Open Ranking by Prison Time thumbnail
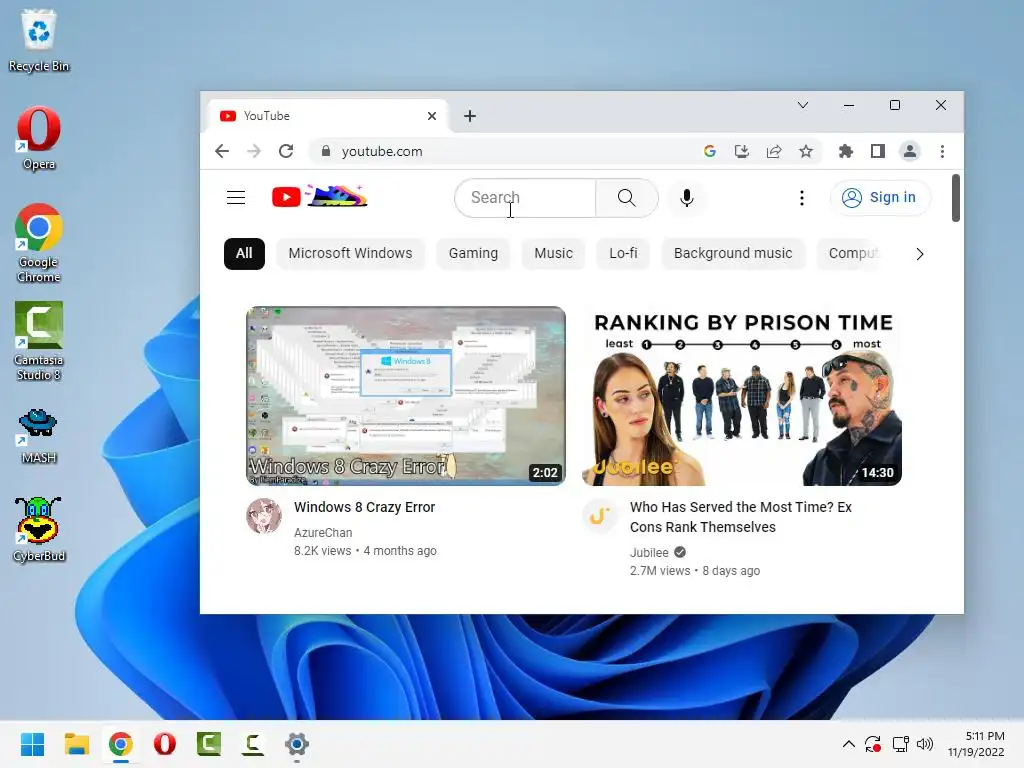This screenshot has height=768, width=1024. pyautogui.click(x=742, y=396)
